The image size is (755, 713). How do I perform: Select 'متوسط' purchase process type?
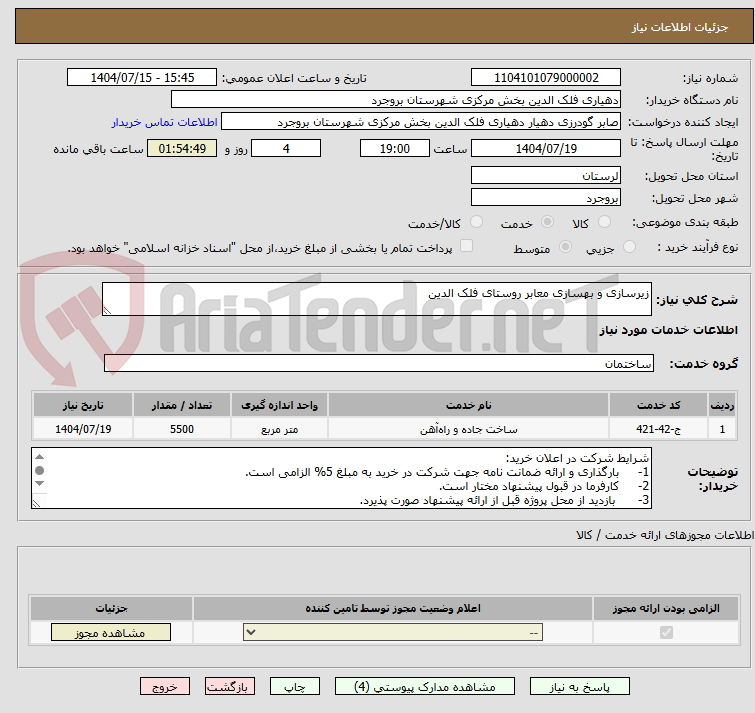tap(566, 247)
